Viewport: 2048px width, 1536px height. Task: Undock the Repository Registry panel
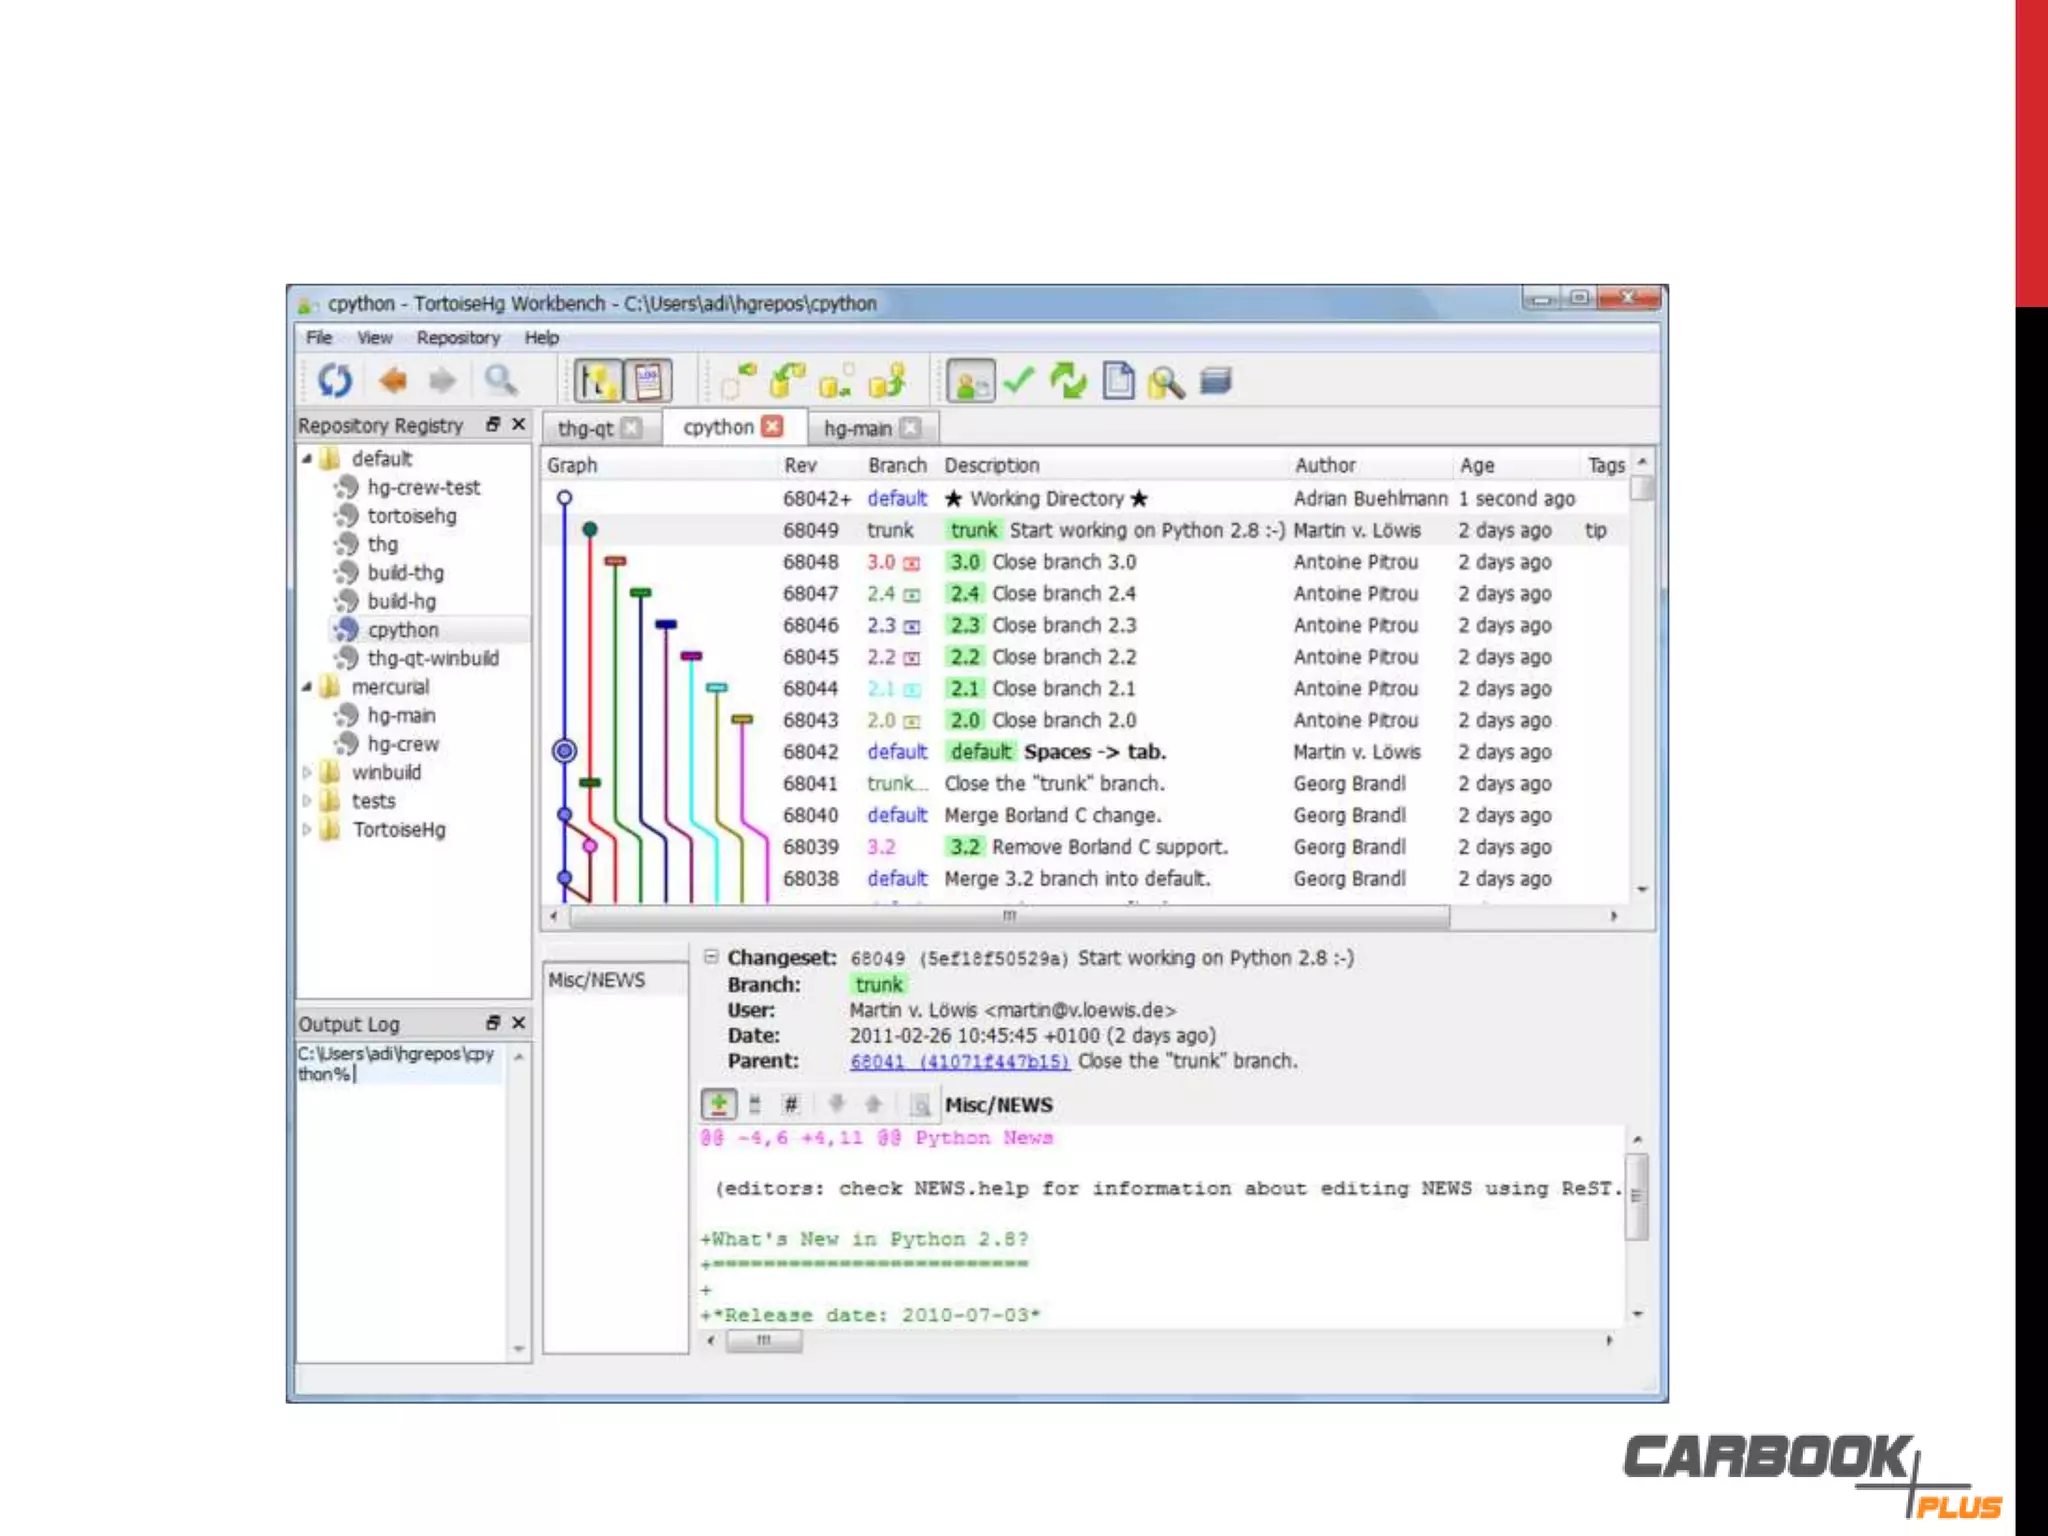tap(493, 424)
